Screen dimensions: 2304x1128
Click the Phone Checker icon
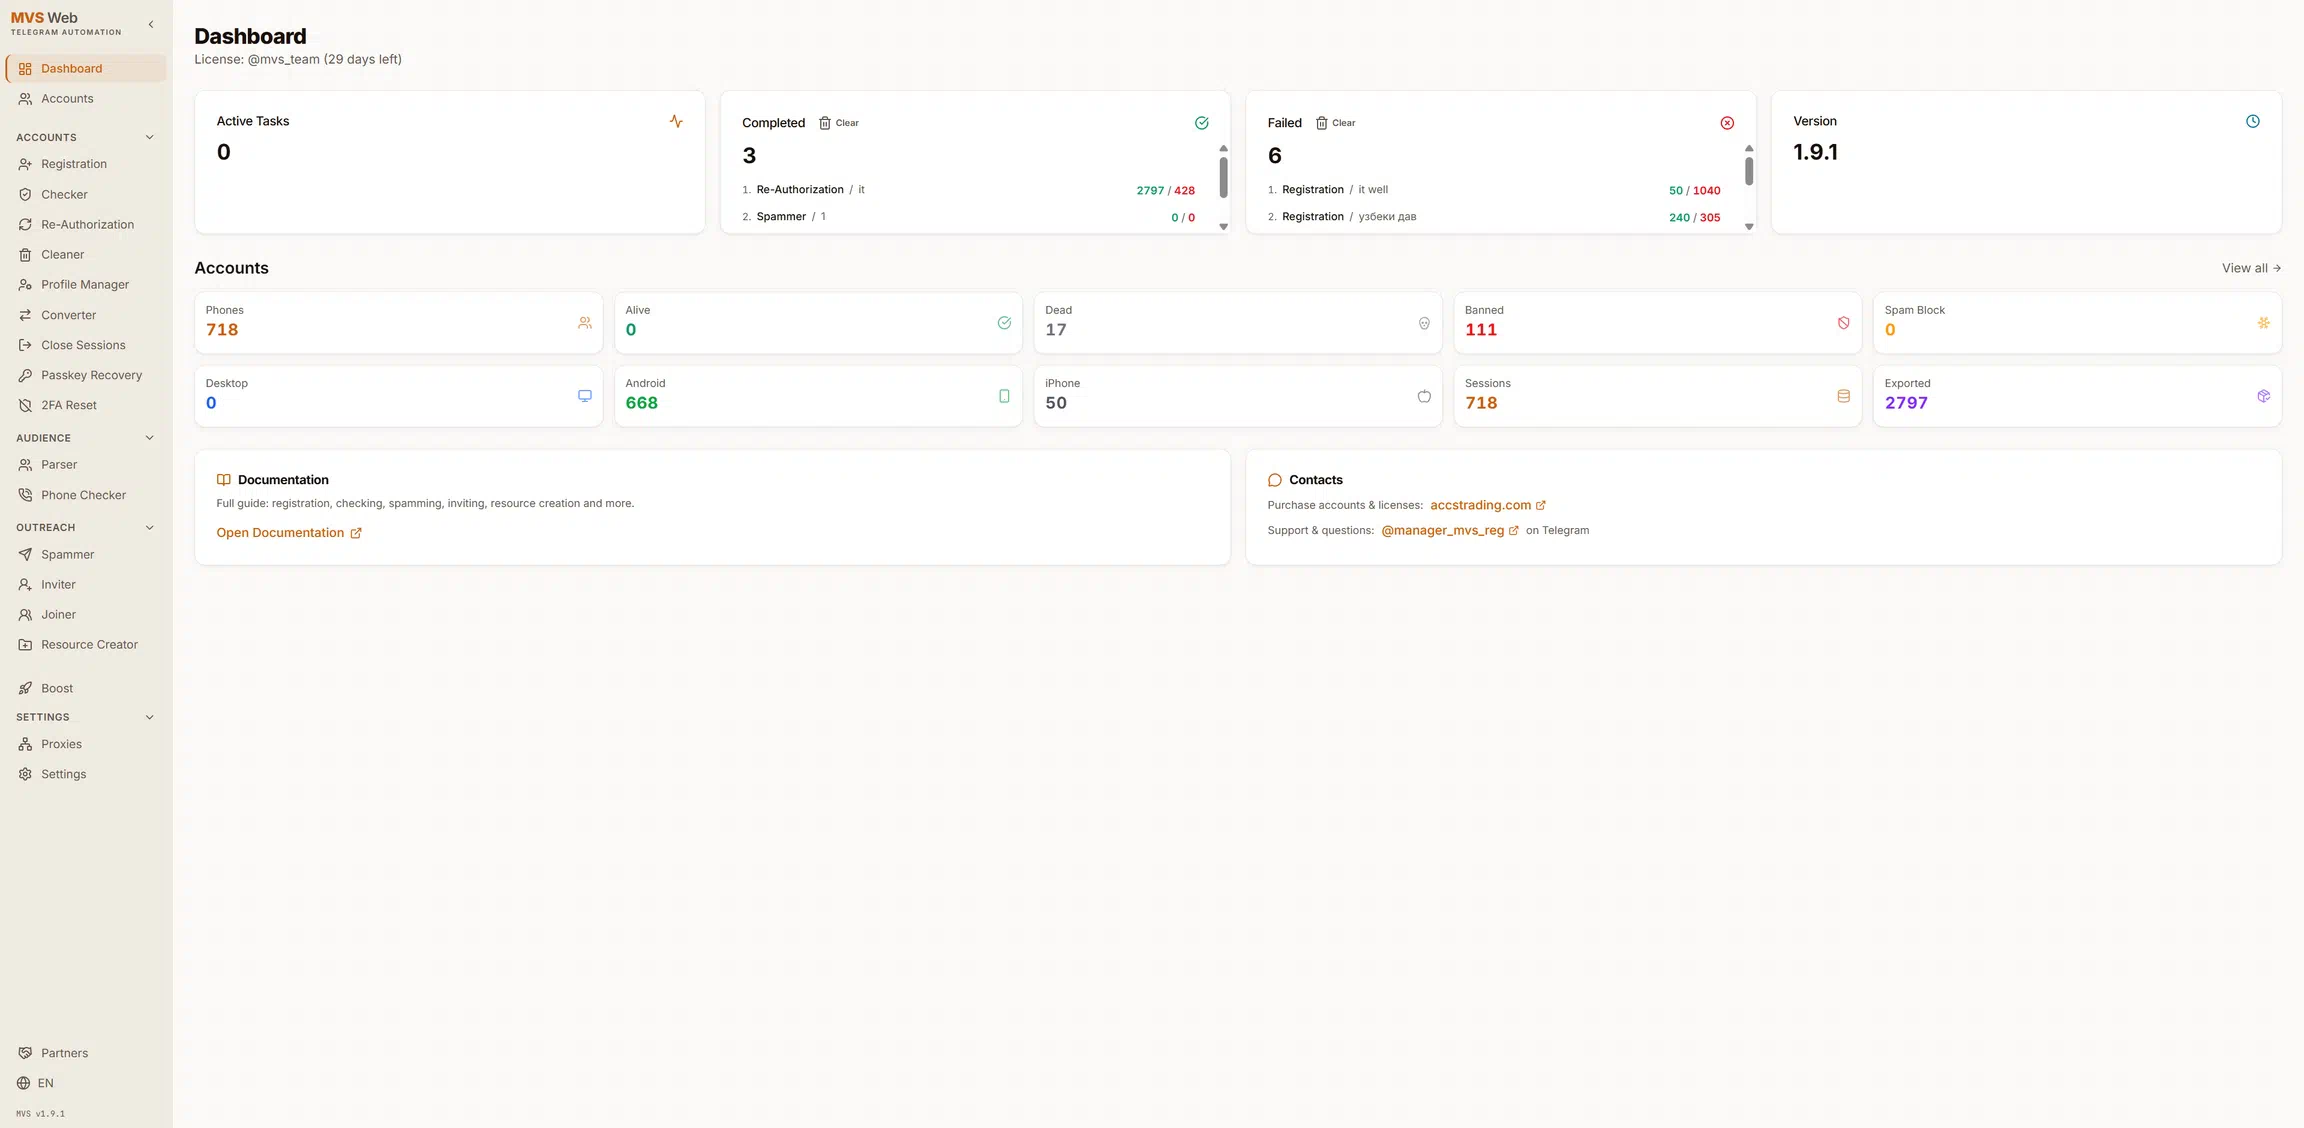(25, 495)
